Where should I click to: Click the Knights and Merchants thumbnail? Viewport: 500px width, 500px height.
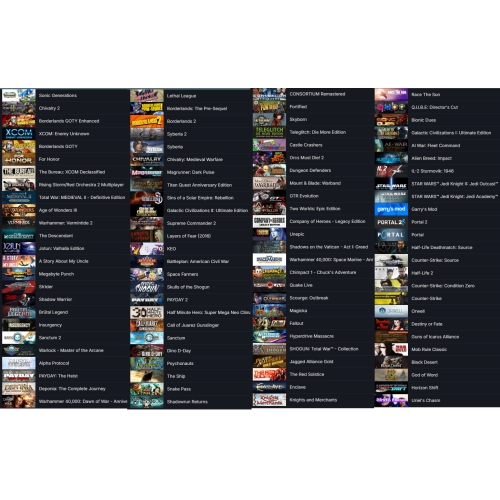[x=269, y=400]
